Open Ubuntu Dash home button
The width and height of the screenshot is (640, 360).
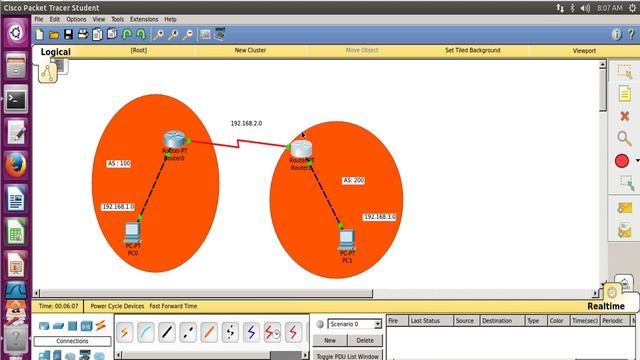click(16, 33)
